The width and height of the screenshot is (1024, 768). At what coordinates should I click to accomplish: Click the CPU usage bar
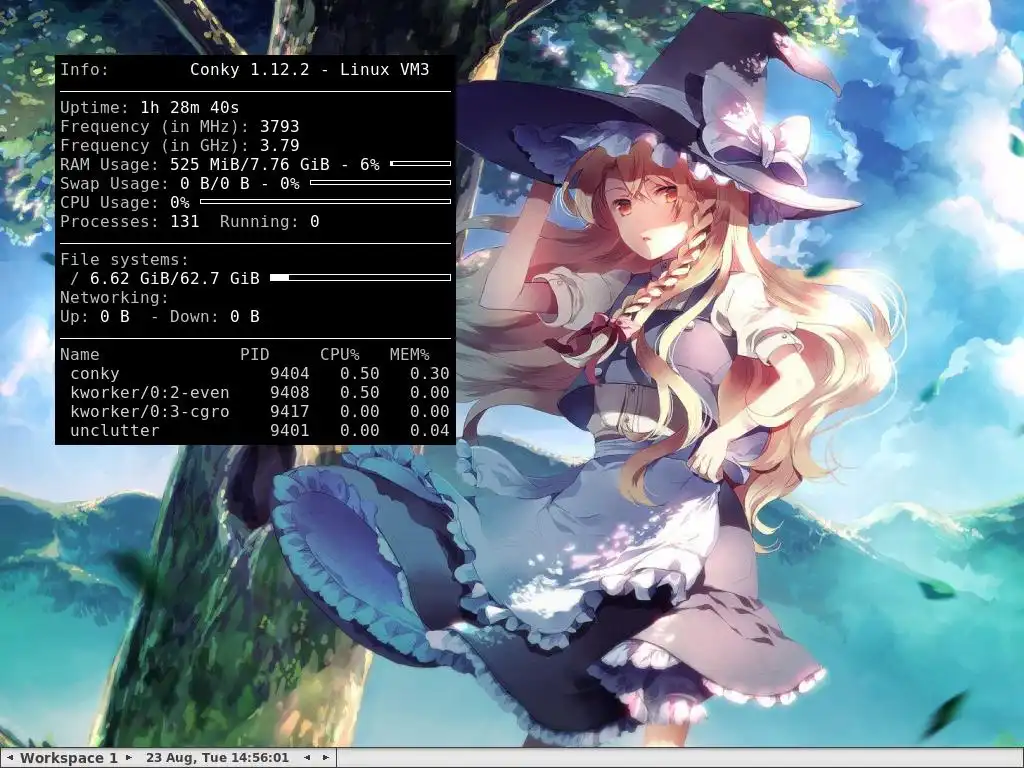(x=325, y=202)
